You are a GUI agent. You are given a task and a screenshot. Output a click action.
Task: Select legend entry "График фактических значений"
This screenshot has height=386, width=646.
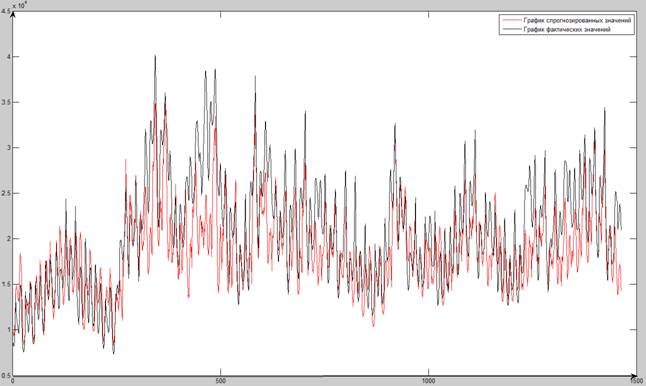click(x=567, y=29)
